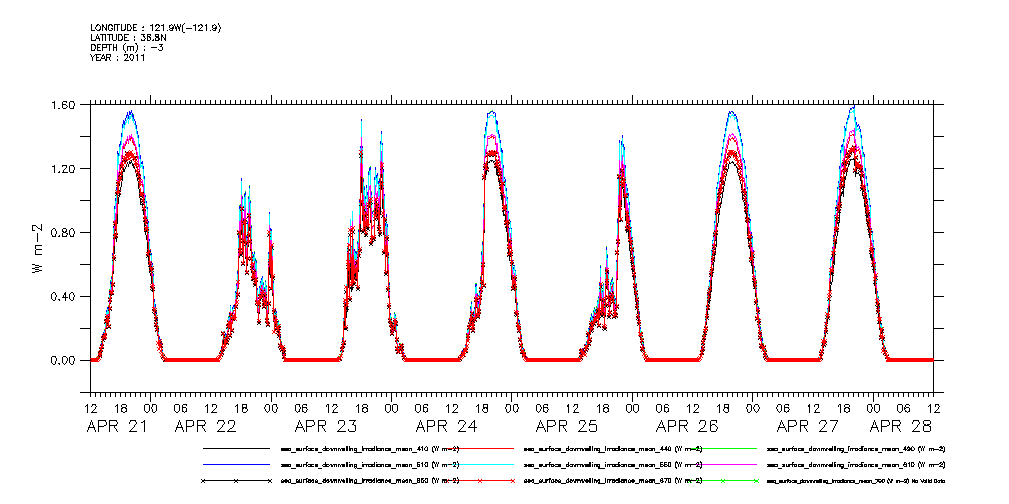
Task: Click the irradiance_mean_670 legend label
Action: [x=613, y=481]
